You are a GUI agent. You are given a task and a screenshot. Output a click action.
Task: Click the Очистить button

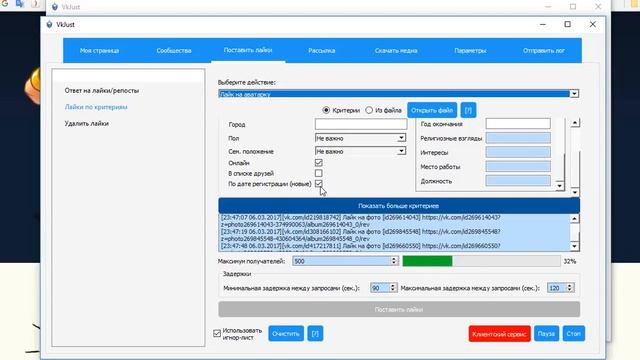tap(286, 333)
